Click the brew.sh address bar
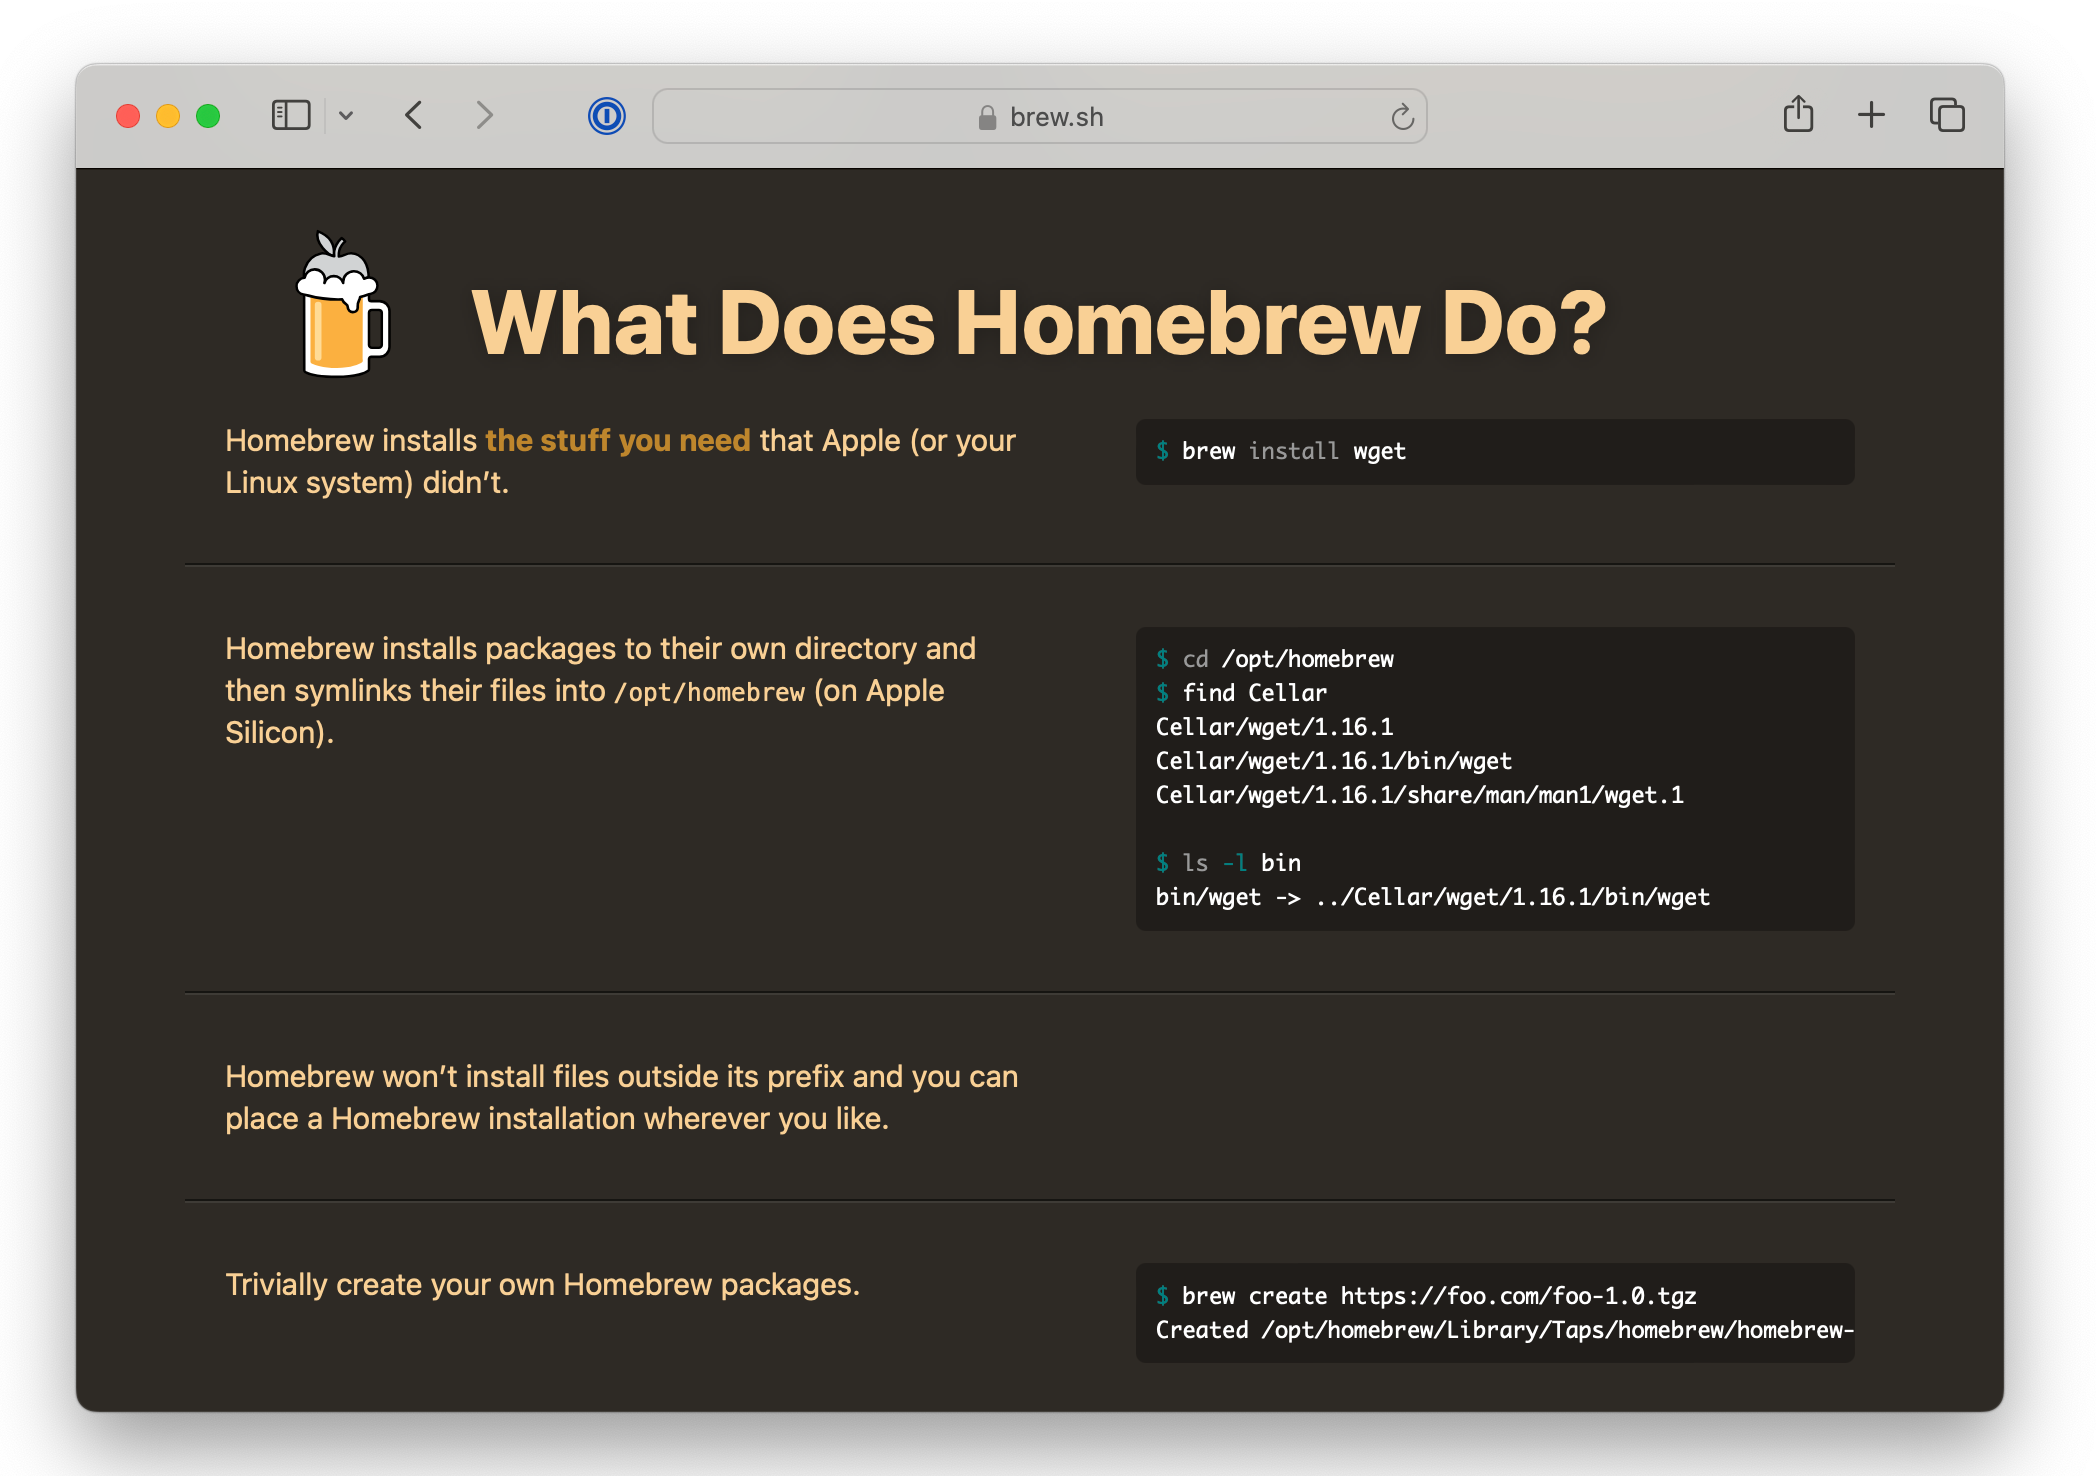Image resolution: width=2096 pixels, height=1476 pixels. click(x=1056, y=117)
